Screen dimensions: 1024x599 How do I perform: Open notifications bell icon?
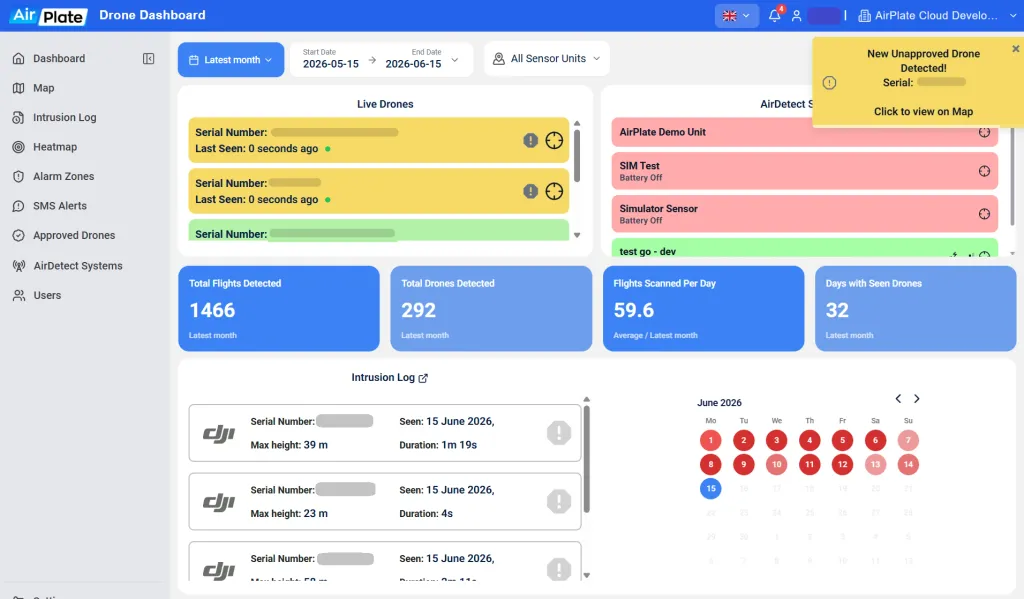[775, 15]
